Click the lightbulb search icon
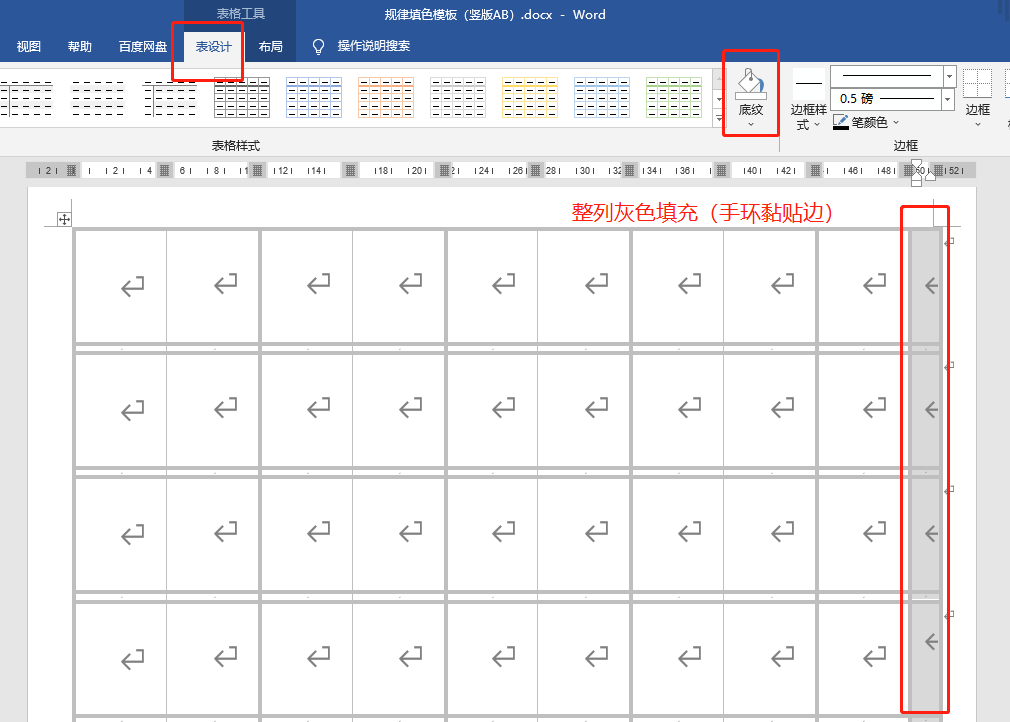 tap(318, 46)
